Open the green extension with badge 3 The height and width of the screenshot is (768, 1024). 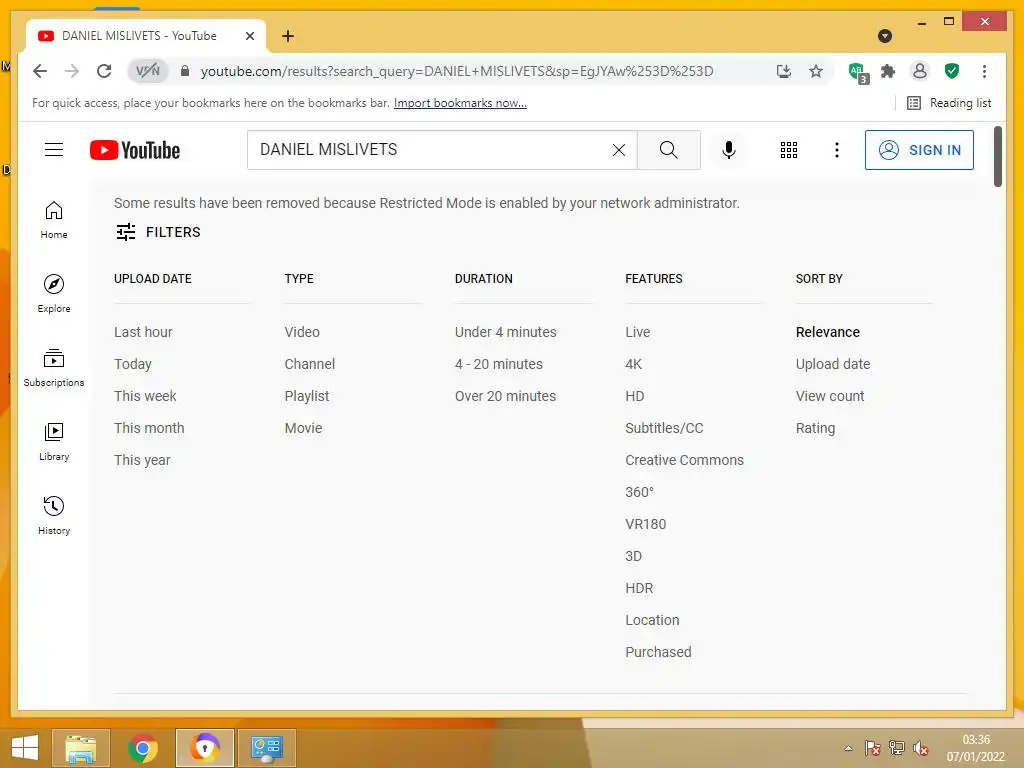tap(858, 72)
